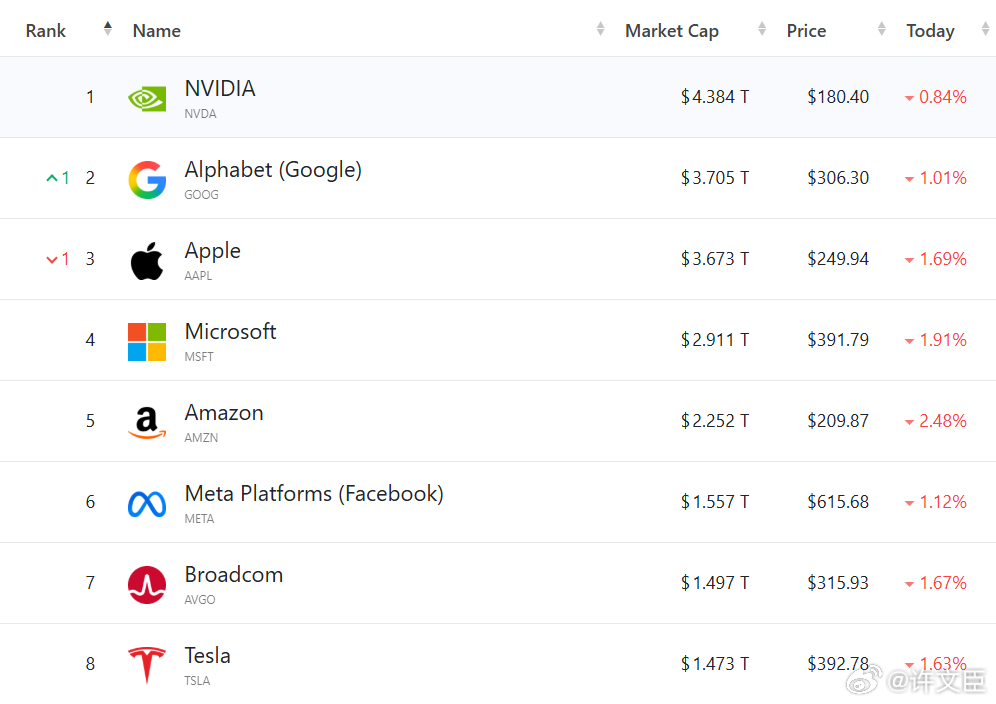This screenshot has height=704, width=996.
Task: Click the Name column header
Action: pos(157,31)
